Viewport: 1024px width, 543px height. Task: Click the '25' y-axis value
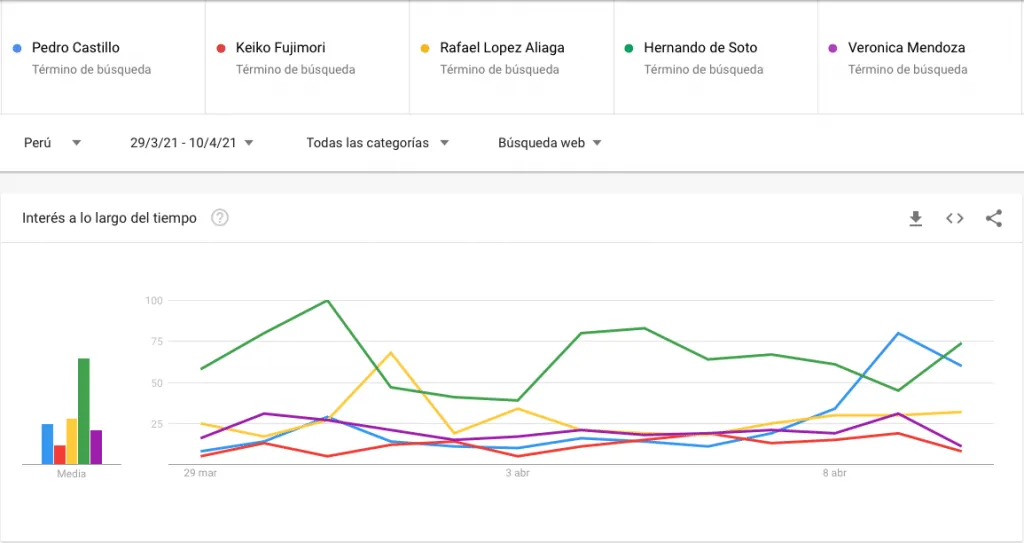coord(156,423)
